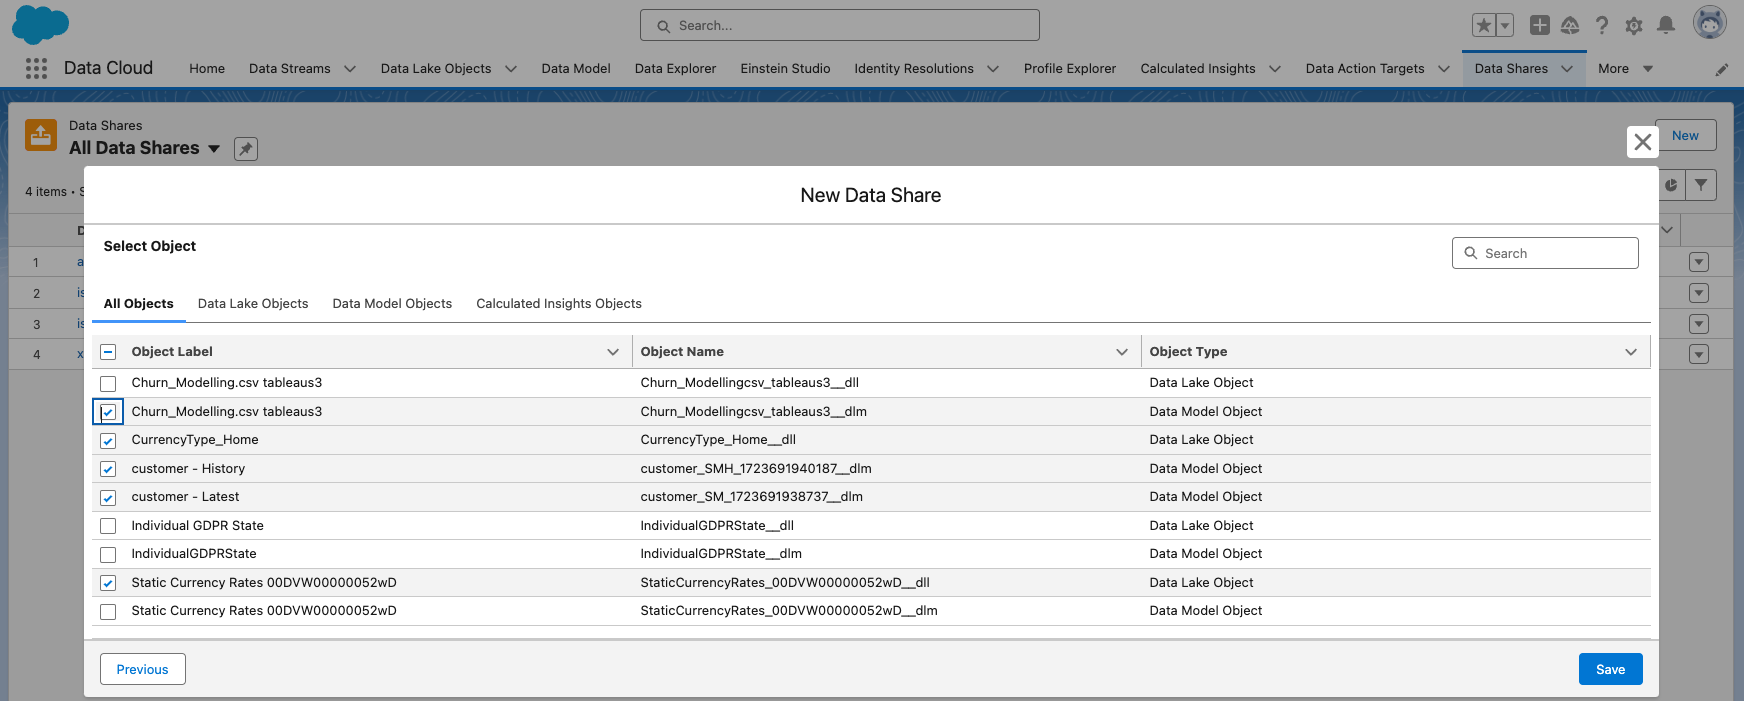This screenshot has height=701, width=1744.
Task: Click the Save button
Action: pyautogui.click(x=1610, y=669)
